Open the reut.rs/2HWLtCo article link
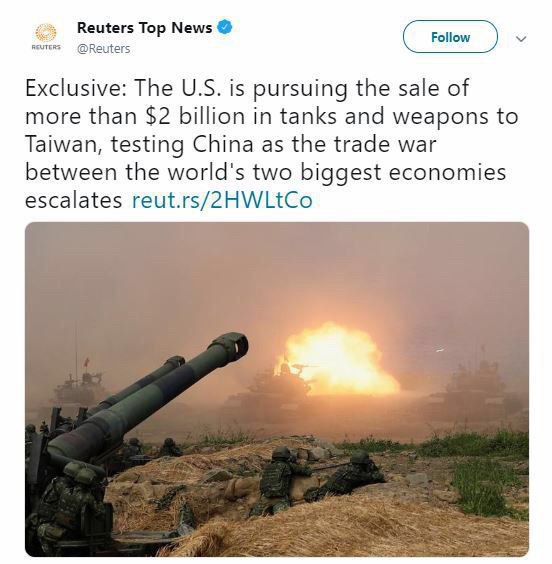Screen dimensions: 552x564 point(222,200)
